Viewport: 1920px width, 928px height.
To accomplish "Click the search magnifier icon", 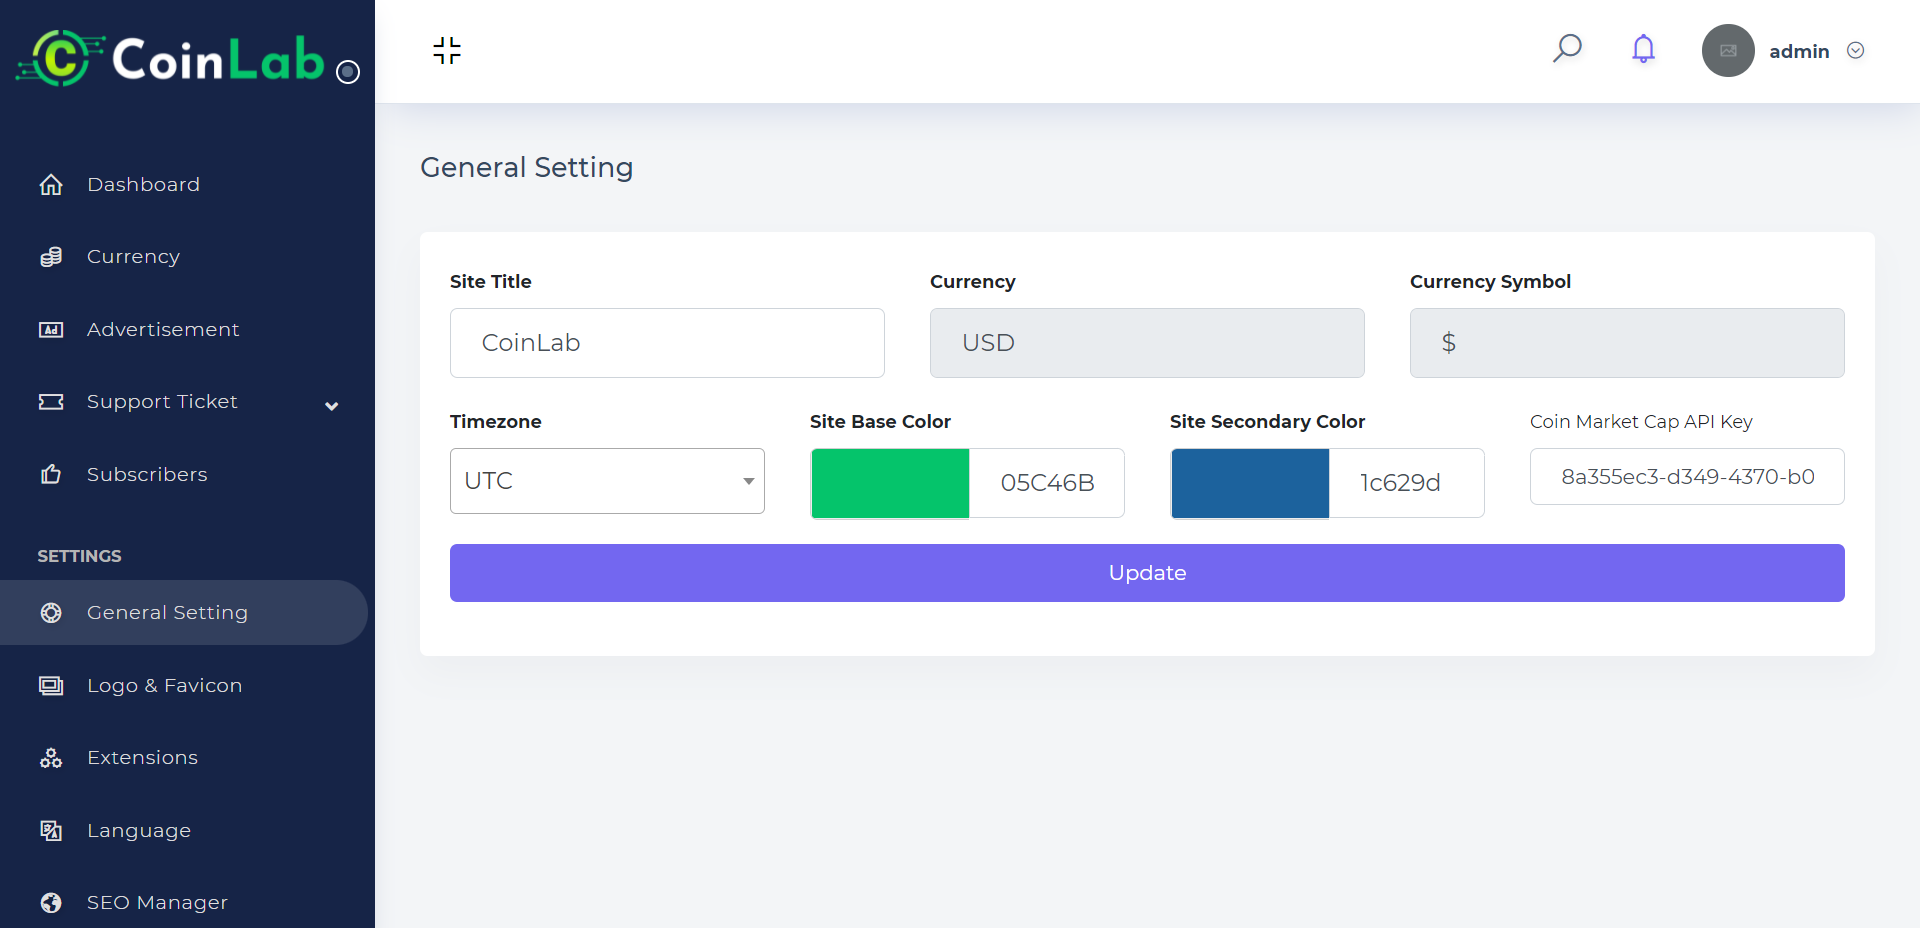I will (1567, 48).
